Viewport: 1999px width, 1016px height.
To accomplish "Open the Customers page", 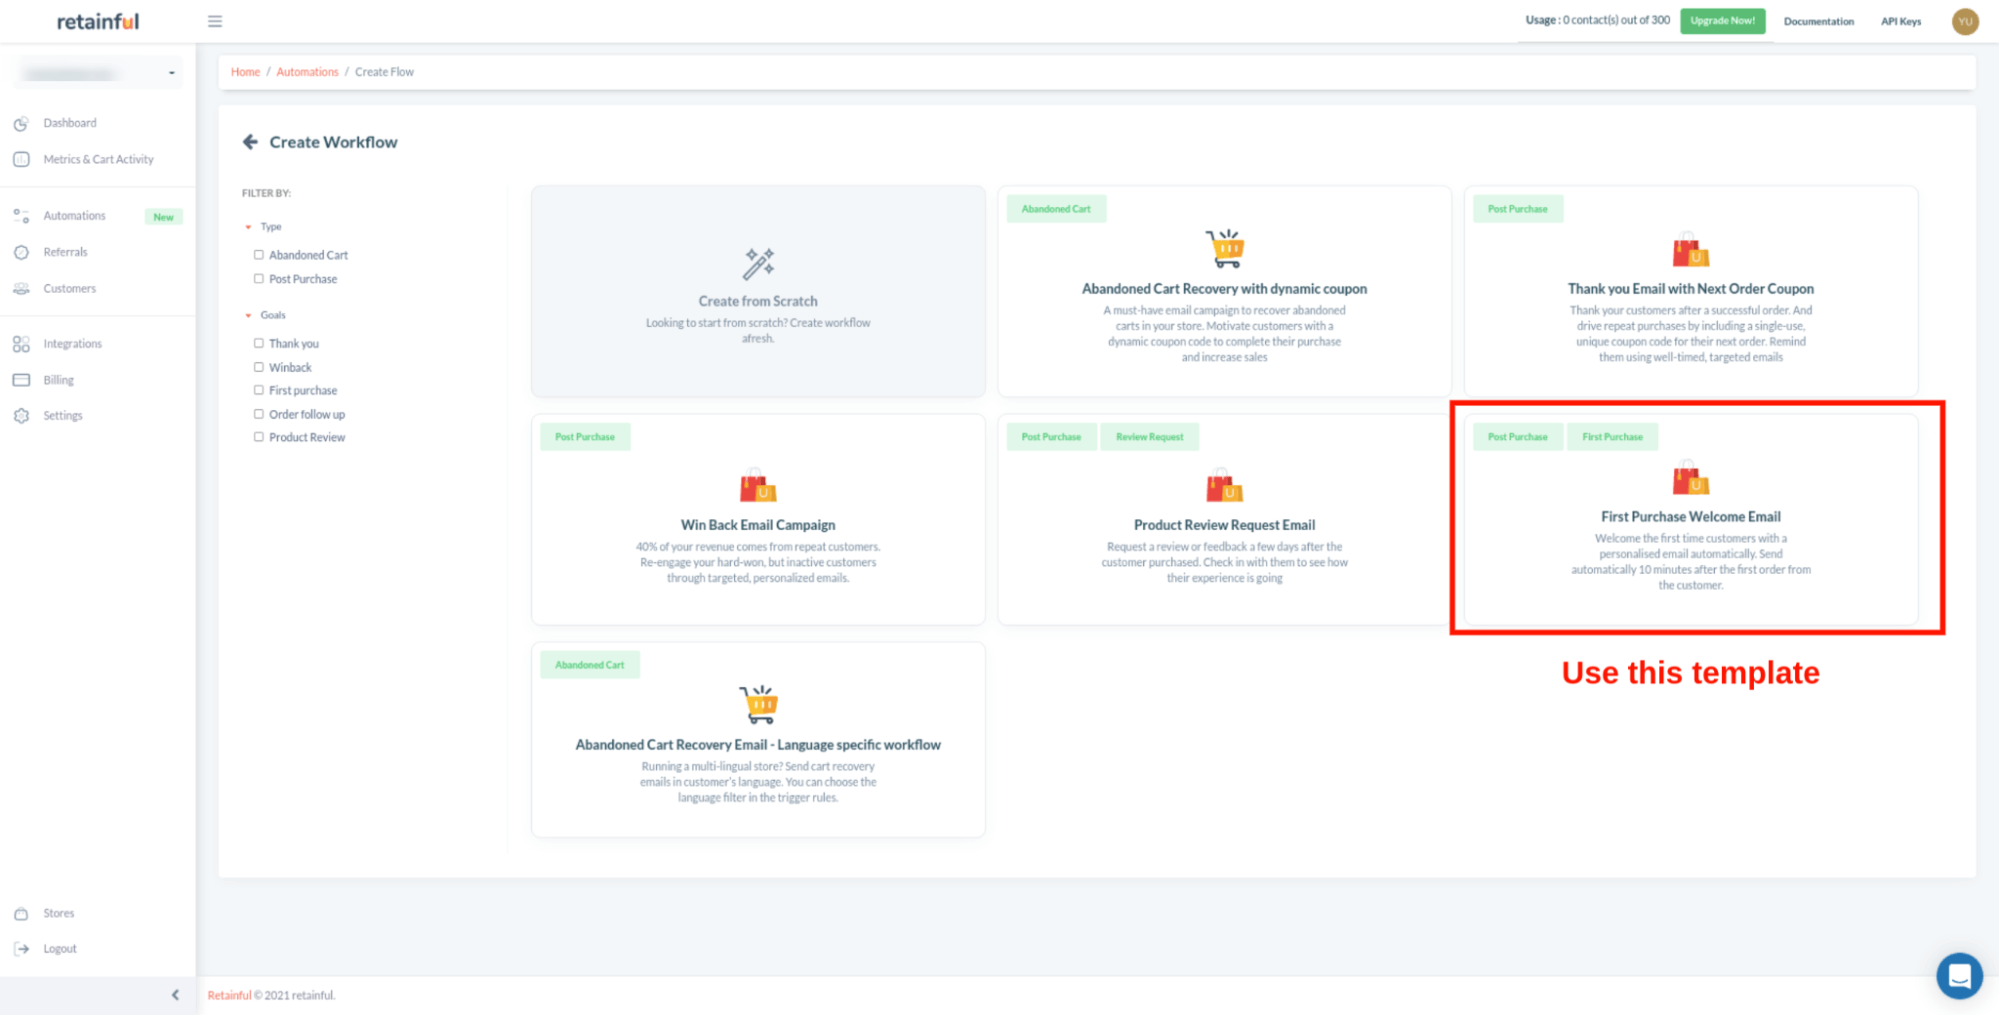I will coord(69,288).
